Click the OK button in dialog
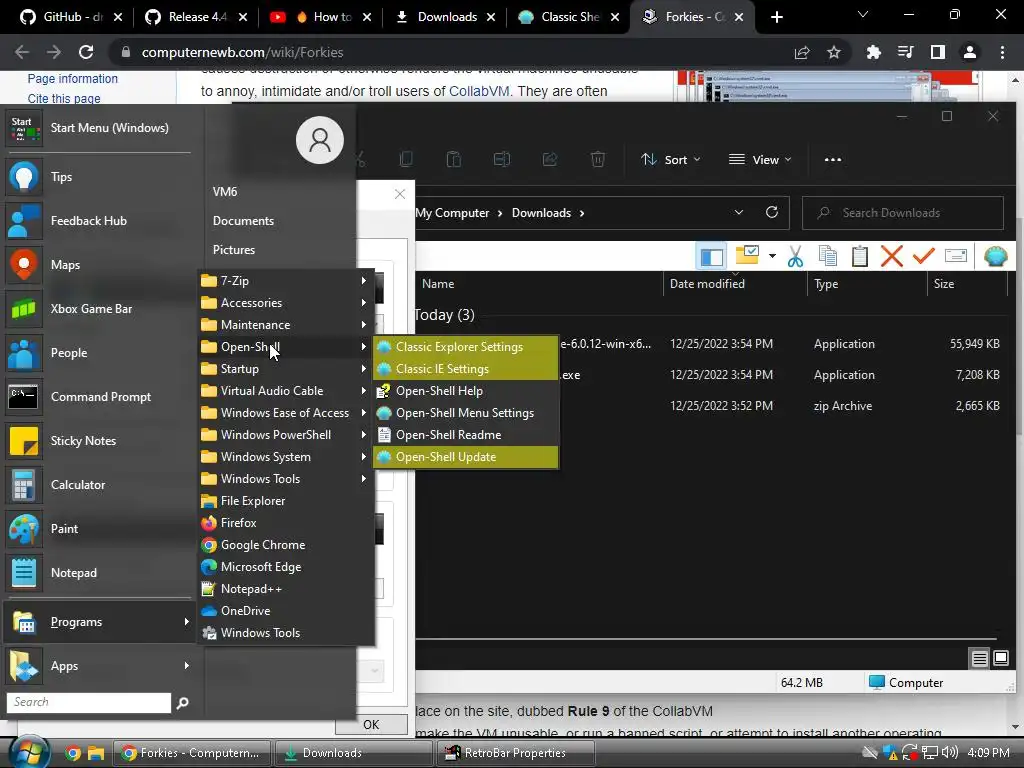 click(371, 724)
